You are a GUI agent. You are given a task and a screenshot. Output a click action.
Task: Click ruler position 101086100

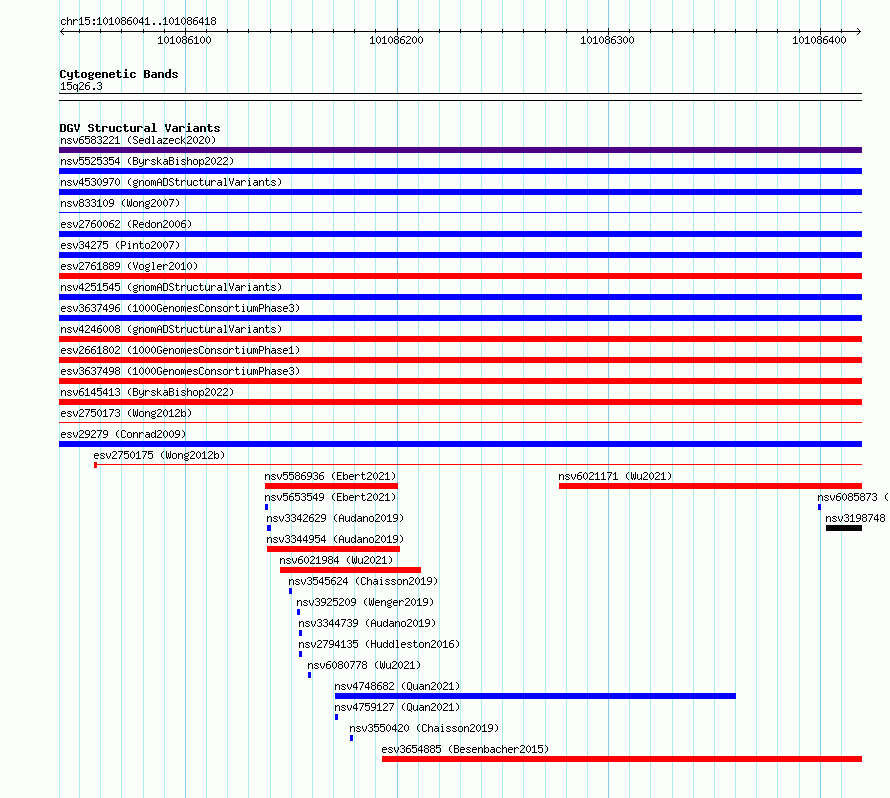coord(184,40)
